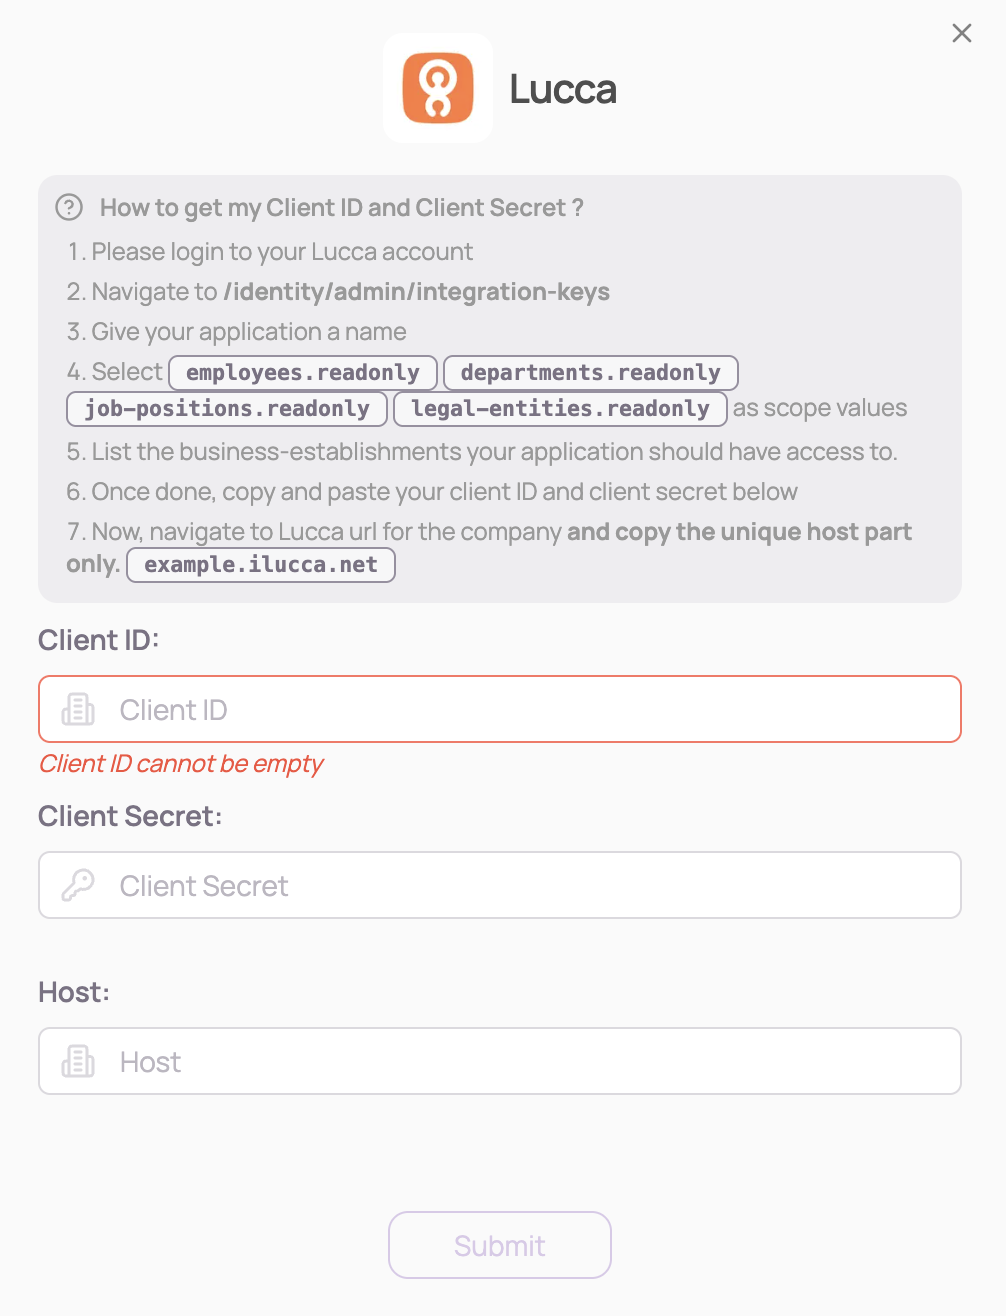Click the question mark help icon

click(69, 207)
